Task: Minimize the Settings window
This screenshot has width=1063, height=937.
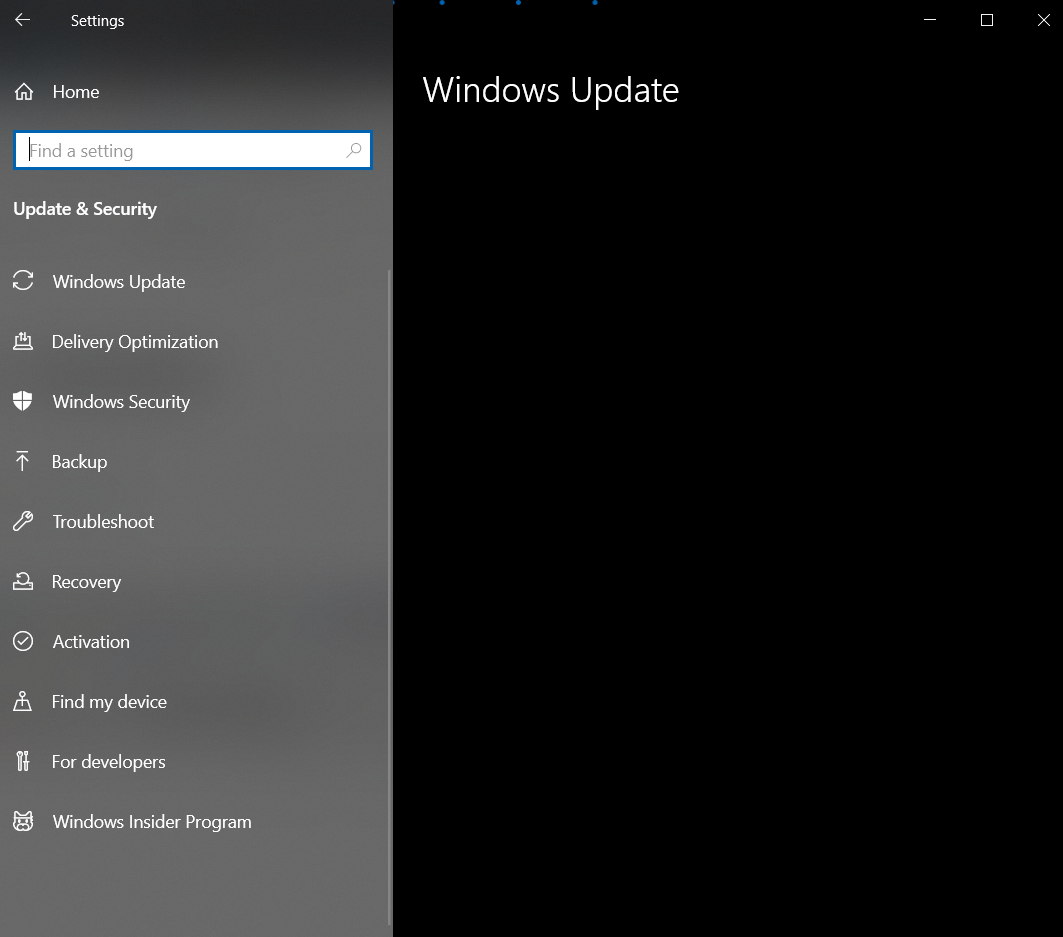Action: 930,20
